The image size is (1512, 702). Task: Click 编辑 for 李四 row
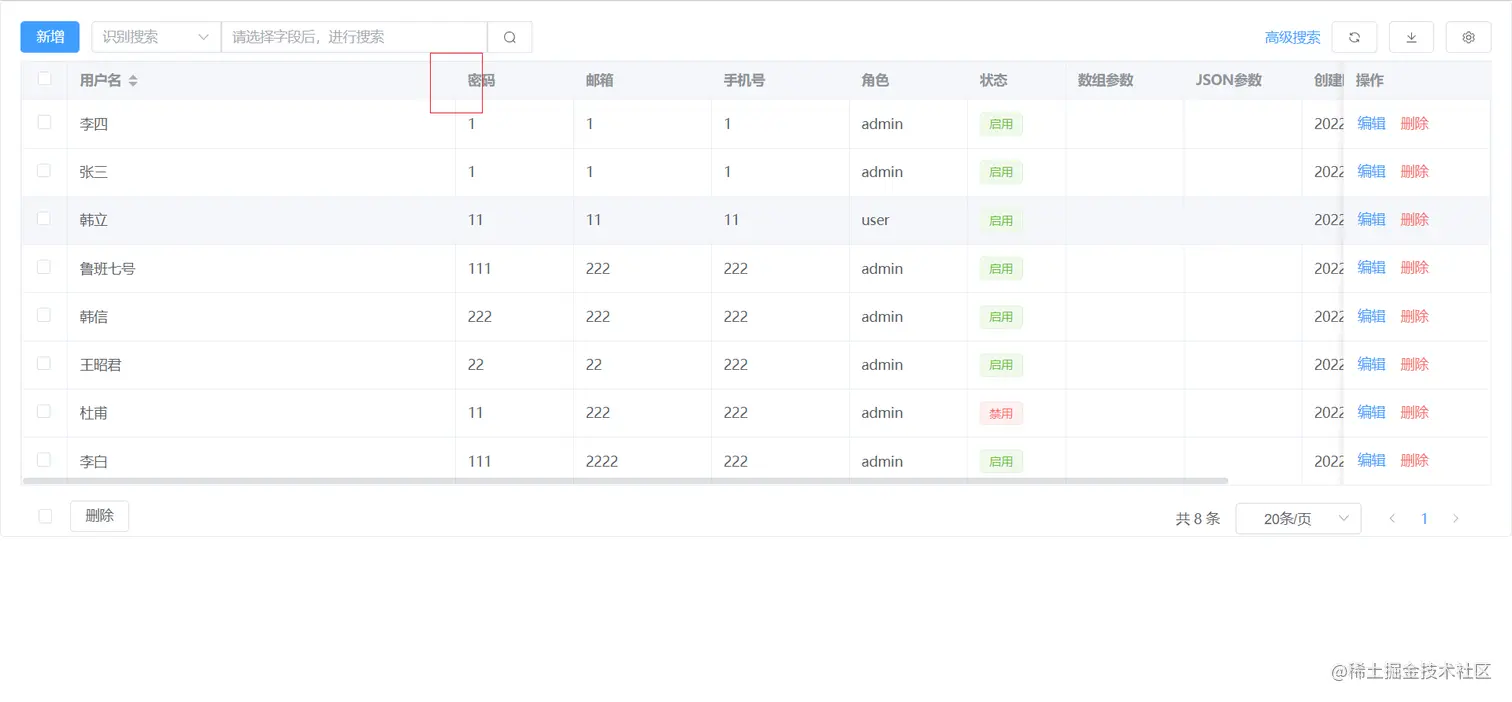[1371, 123]
